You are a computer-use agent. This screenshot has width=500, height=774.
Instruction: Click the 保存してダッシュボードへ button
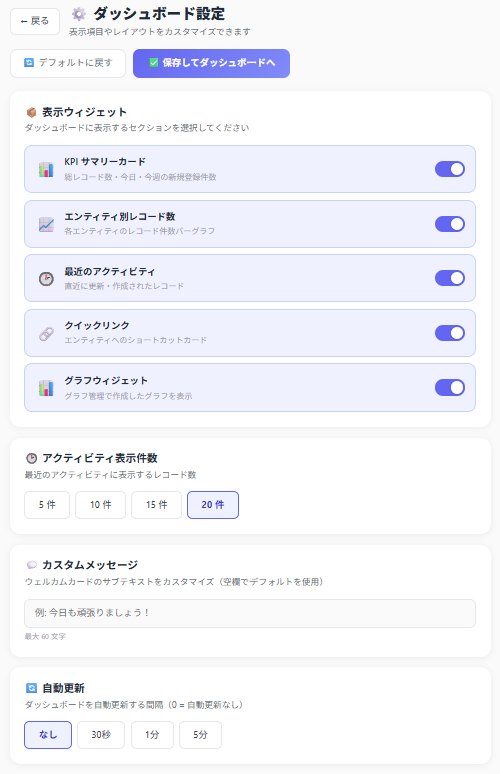tap(211, 63)
